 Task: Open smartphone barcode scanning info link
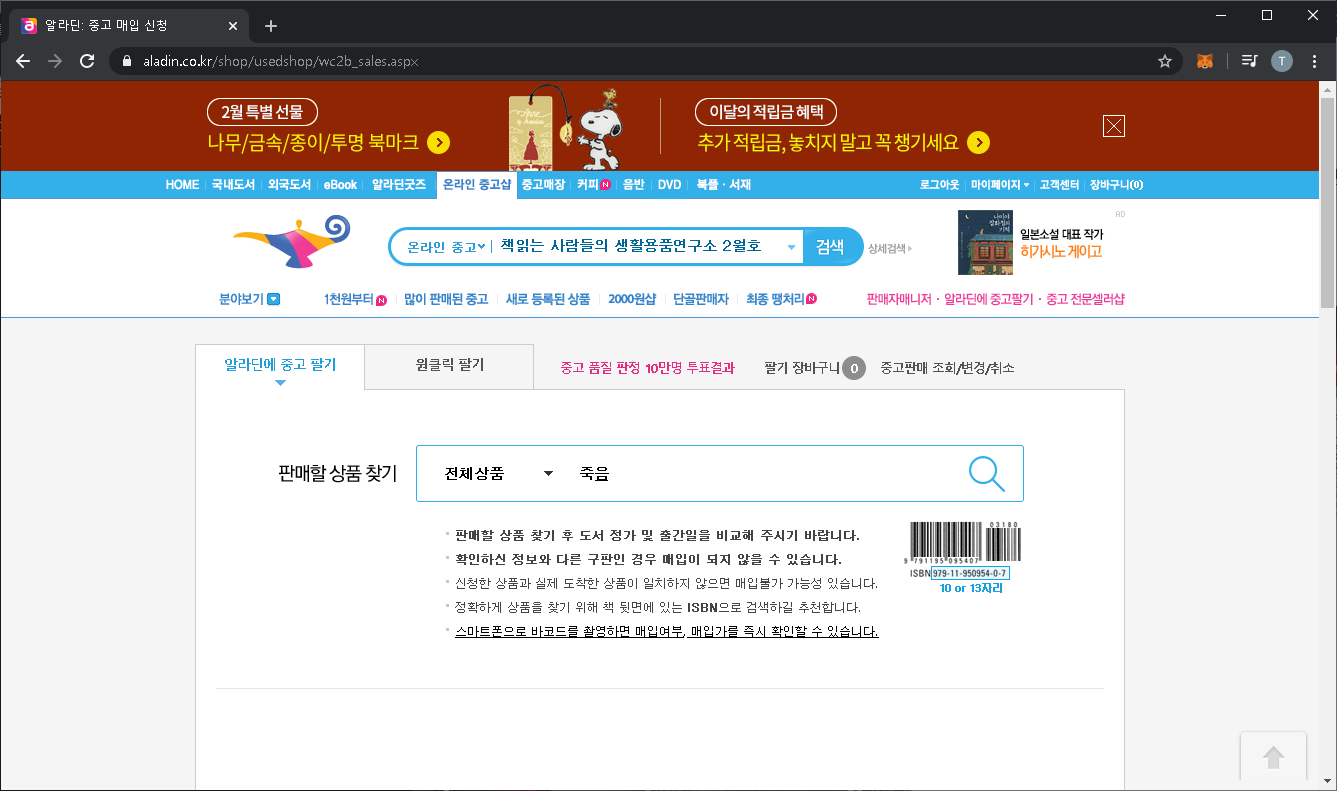(x=667, y=632)
